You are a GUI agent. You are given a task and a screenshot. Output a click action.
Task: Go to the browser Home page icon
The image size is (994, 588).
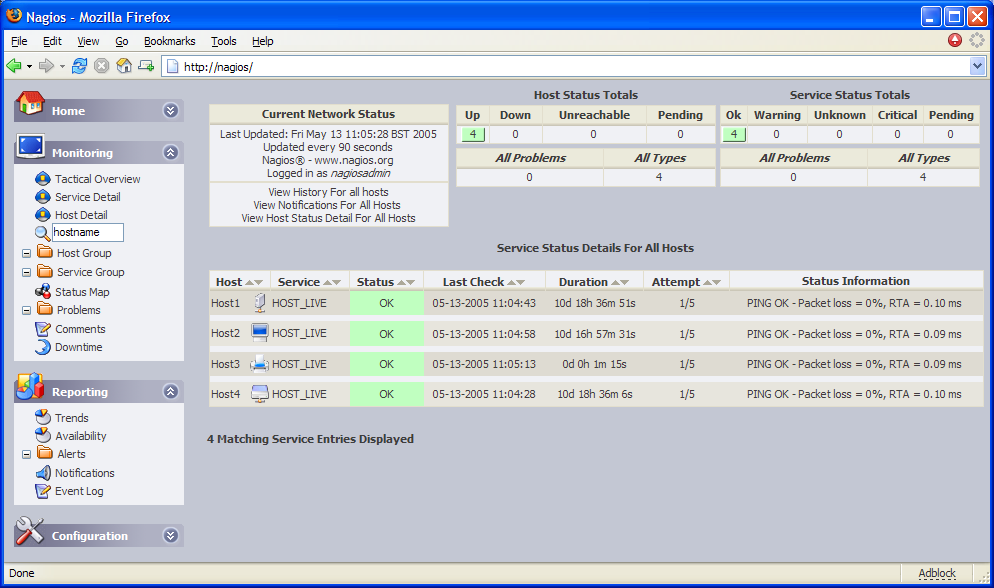[x=124, y=66]
